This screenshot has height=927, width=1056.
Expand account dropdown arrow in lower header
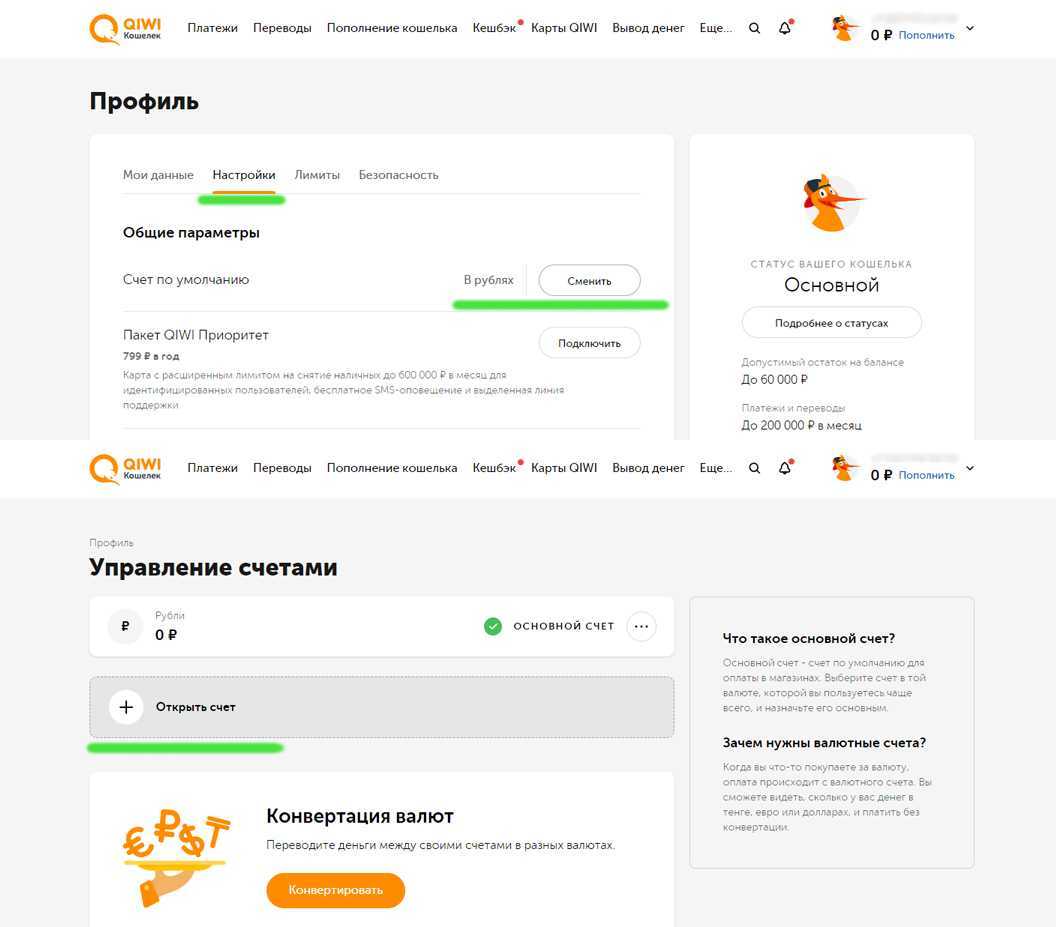(x=970, y=468)
